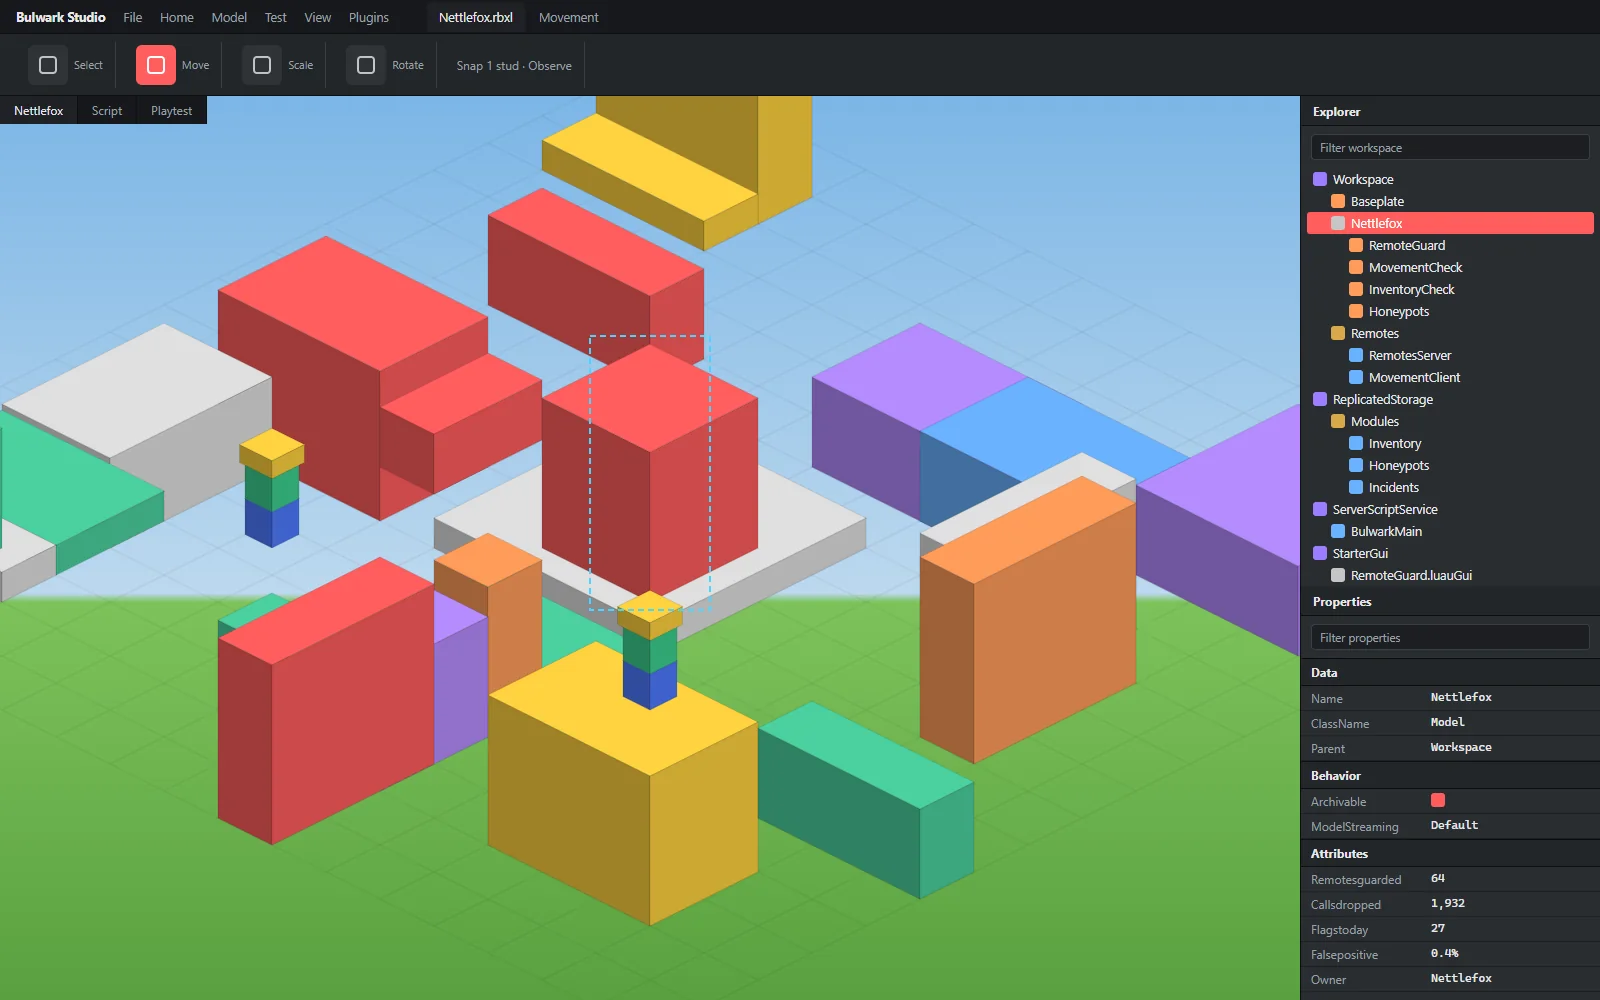This screenshot has height=1000, width=1600.
Task: Click the Incidents module icon
Action: pyautogui.click(x=1356, y=487)
